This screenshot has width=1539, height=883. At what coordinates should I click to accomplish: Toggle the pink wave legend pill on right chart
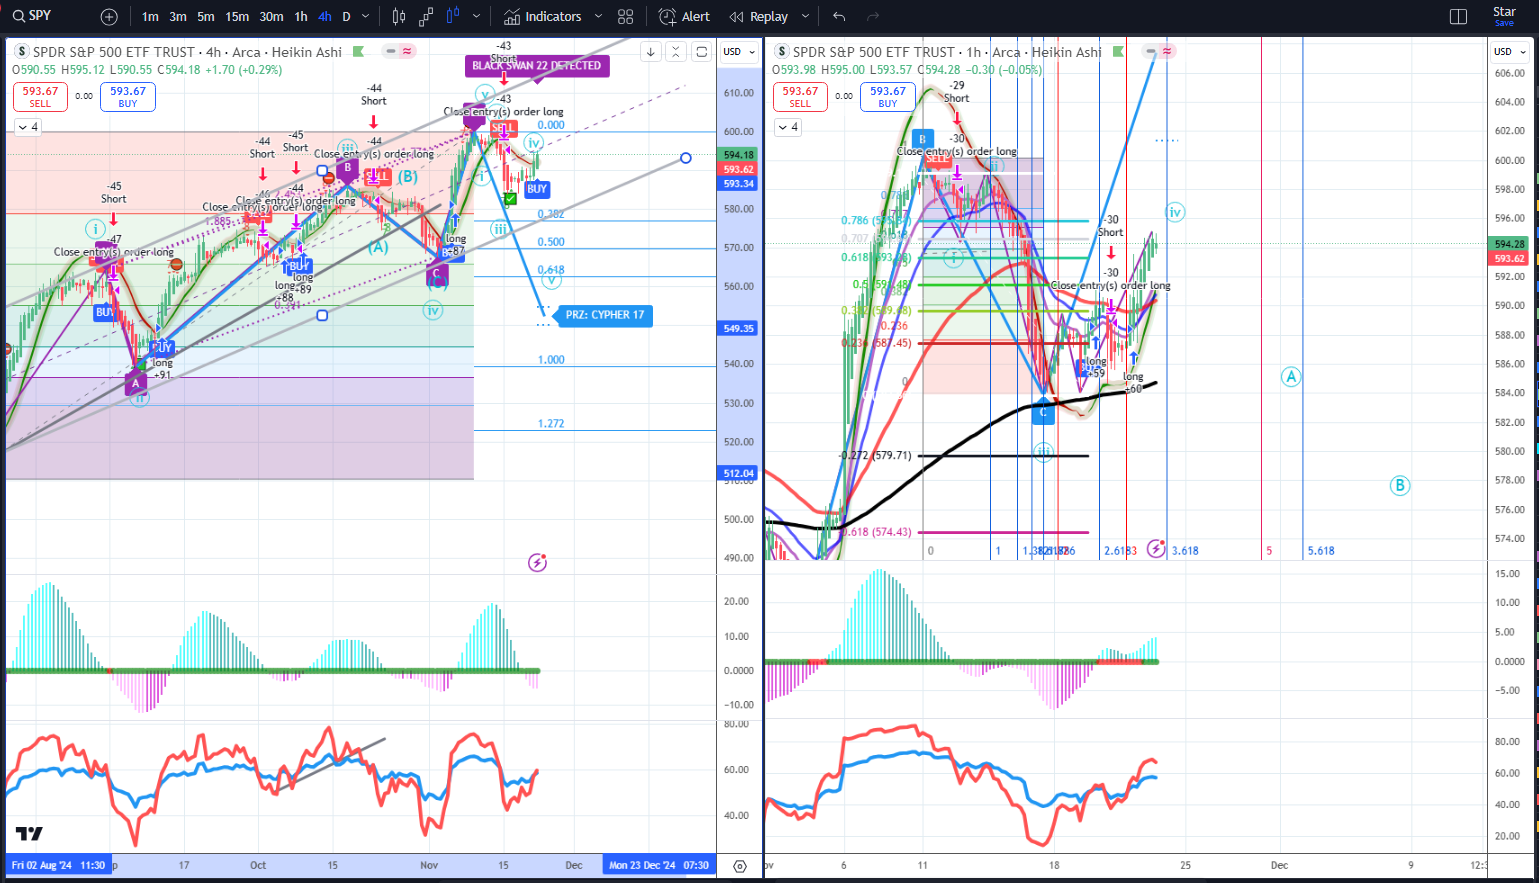[1167, 51]
